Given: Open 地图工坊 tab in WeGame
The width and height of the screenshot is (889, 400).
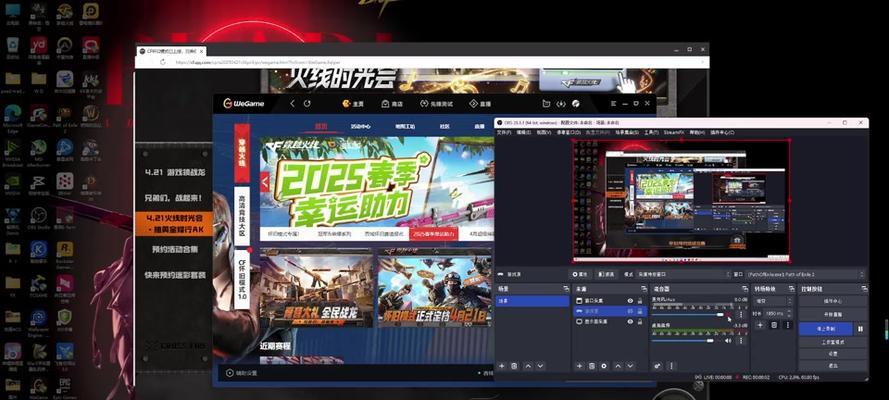Looking at the screenshot, I should tap(405, 126).
